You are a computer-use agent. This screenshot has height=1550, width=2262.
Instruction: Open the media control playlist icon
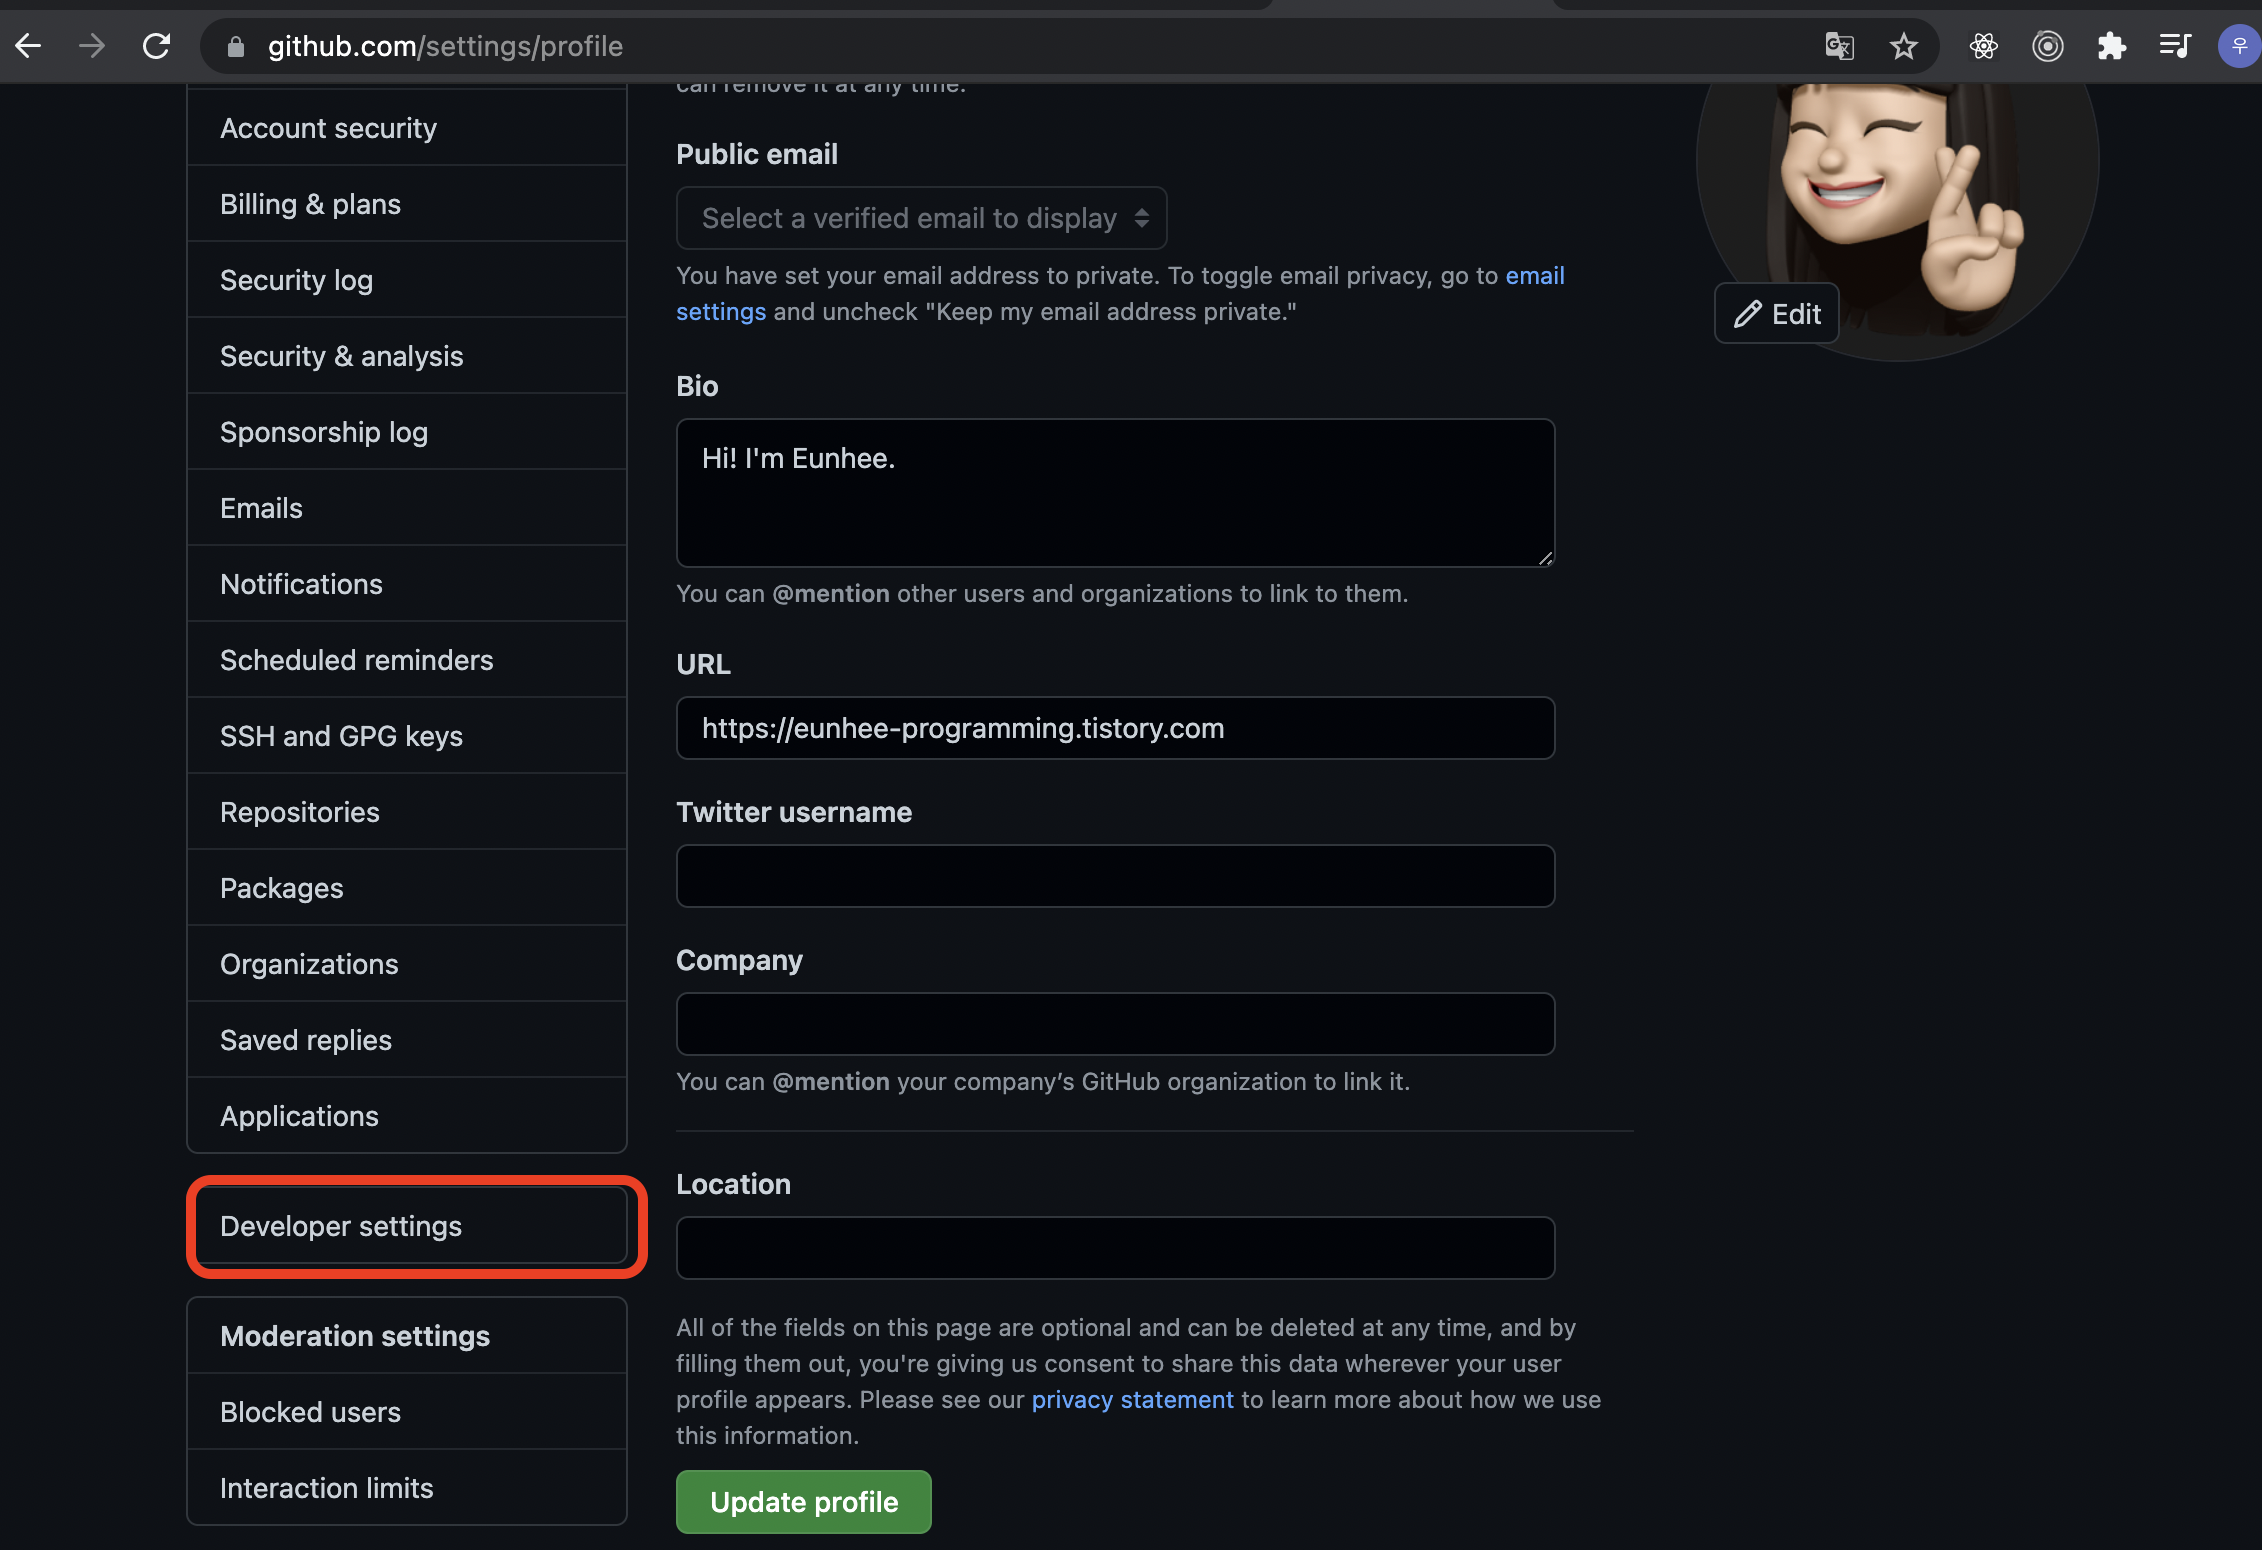2174,46
